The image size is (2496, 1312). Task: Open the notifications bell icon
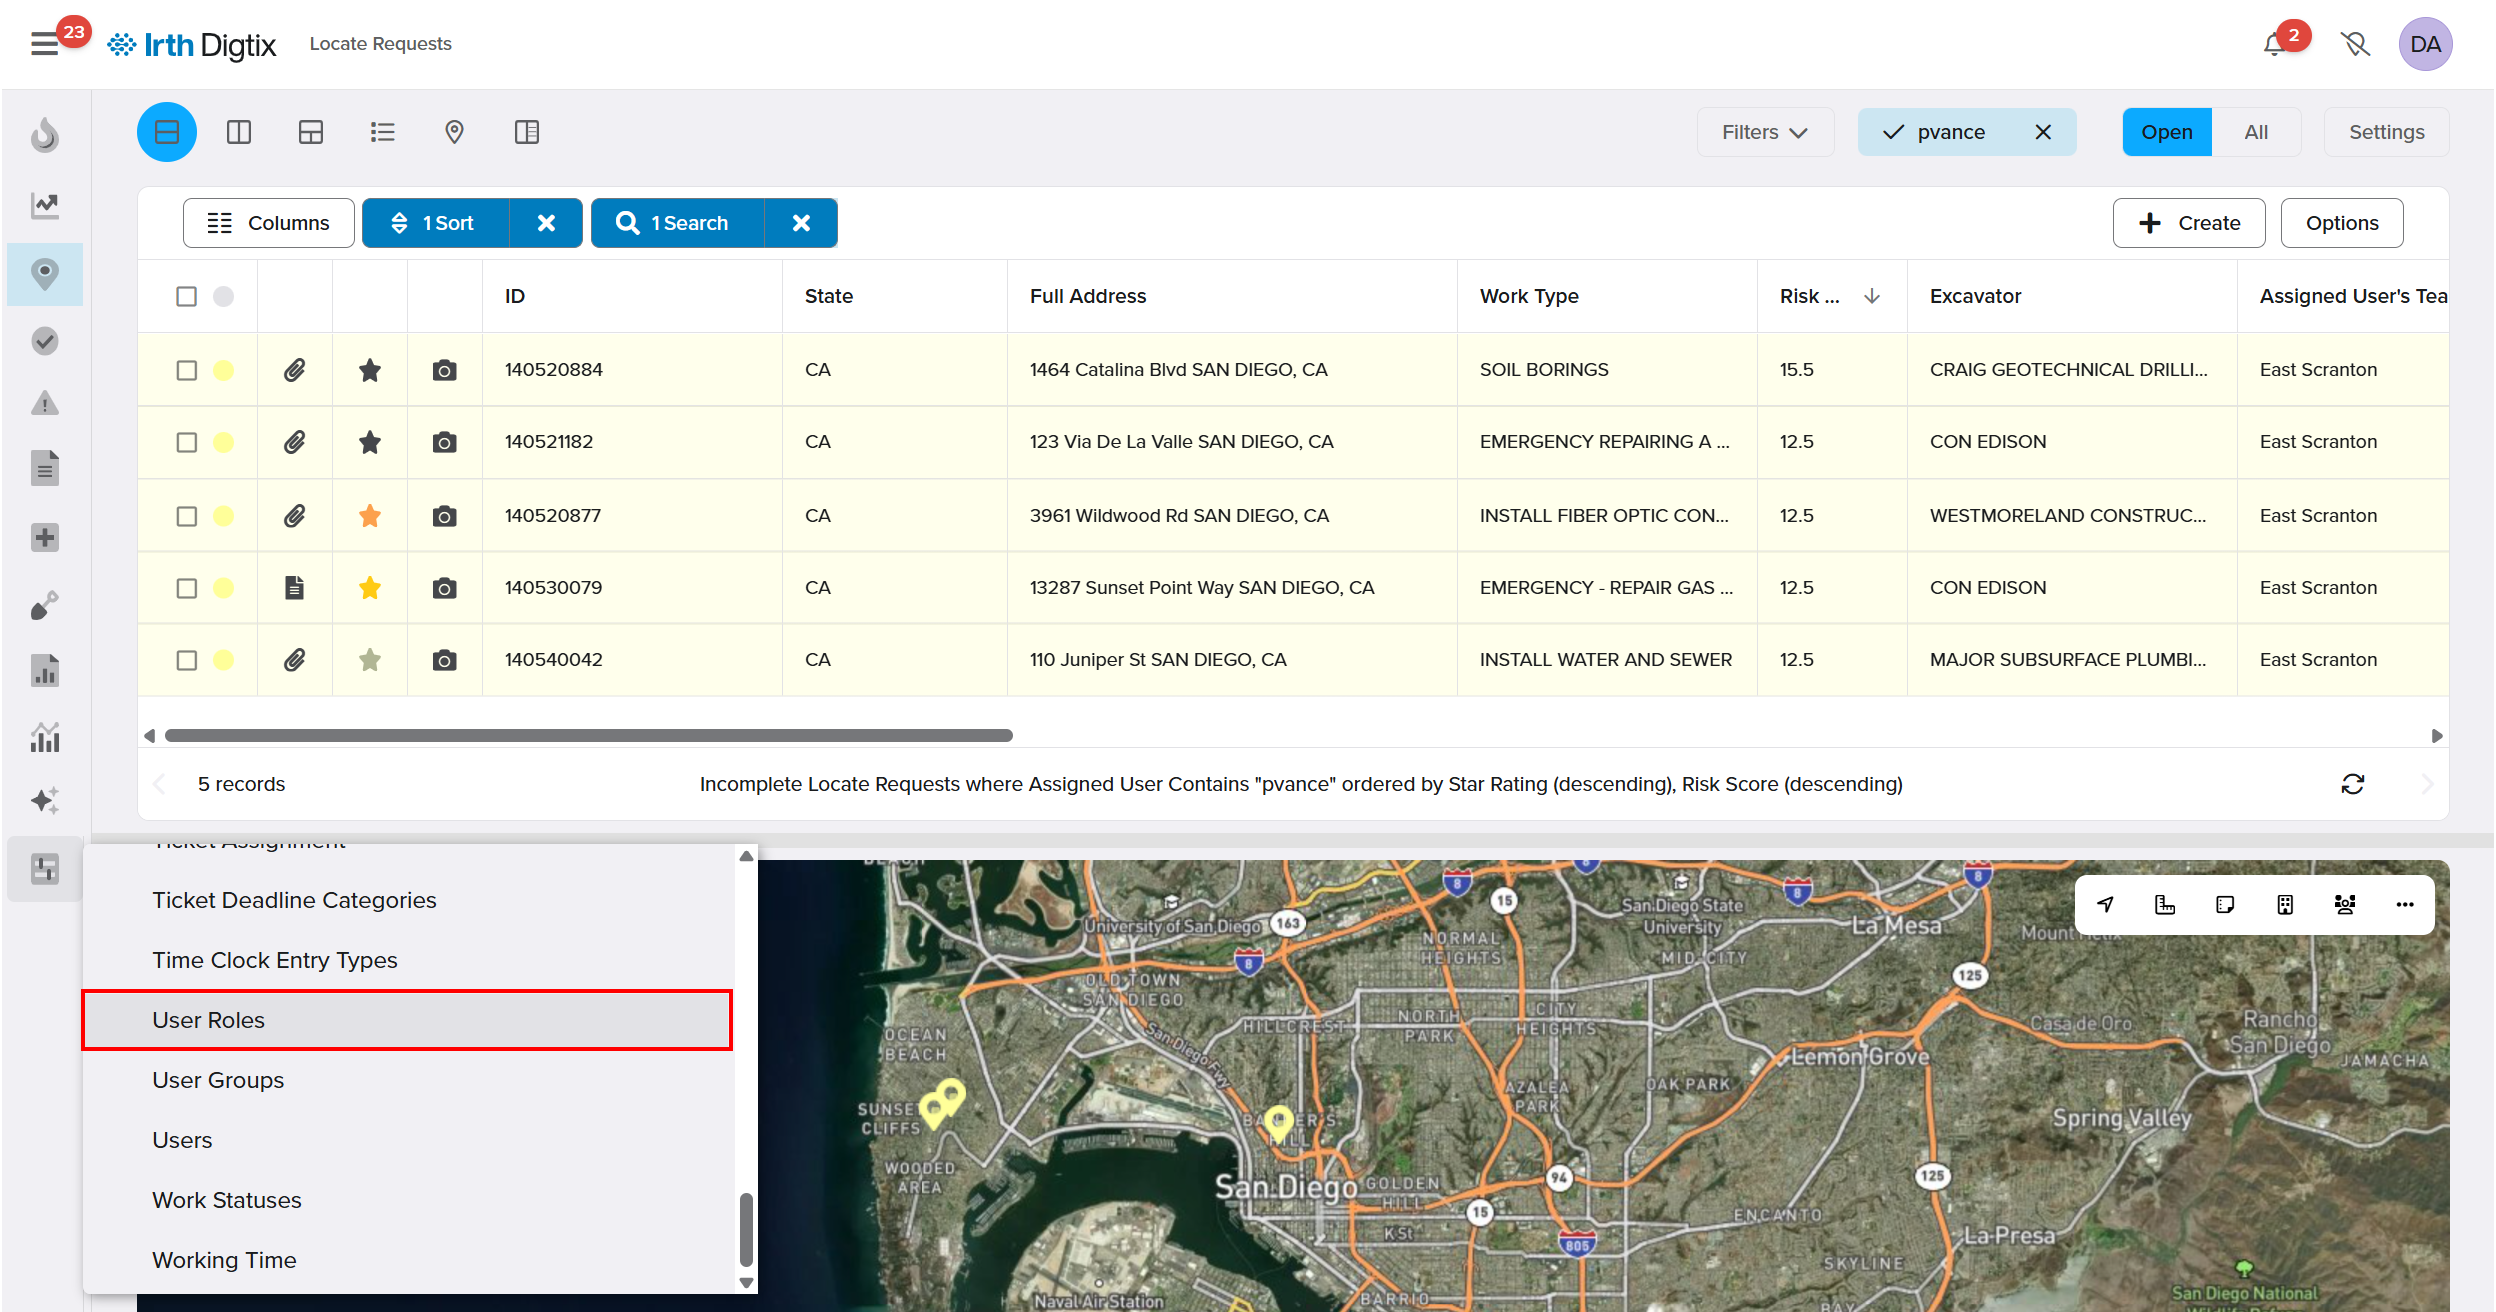(2273, 44)
